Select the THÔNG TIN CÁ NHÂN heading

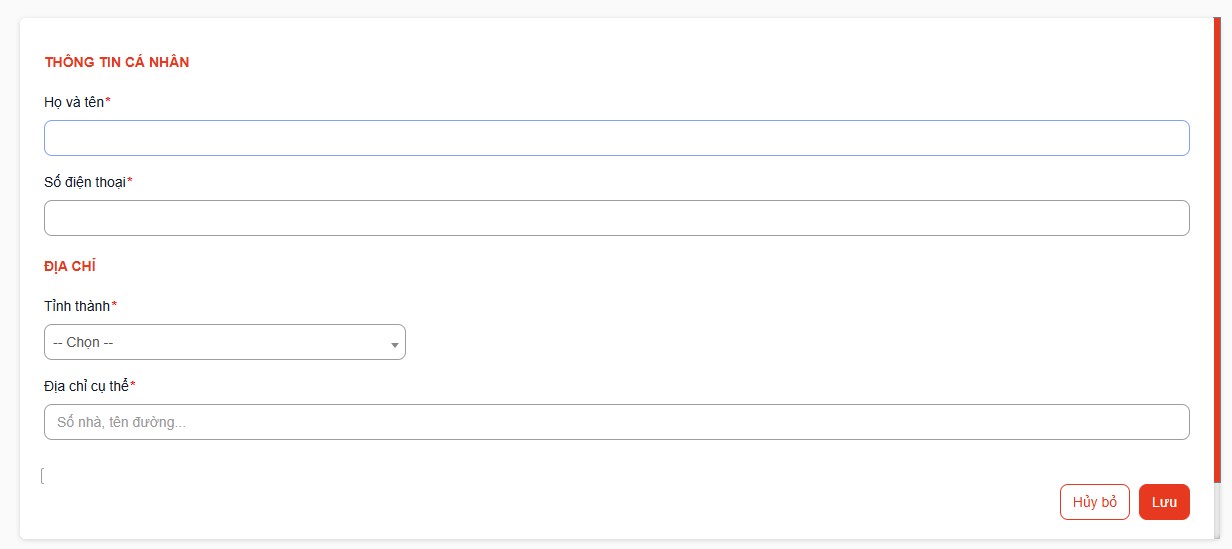coord(117,62)
